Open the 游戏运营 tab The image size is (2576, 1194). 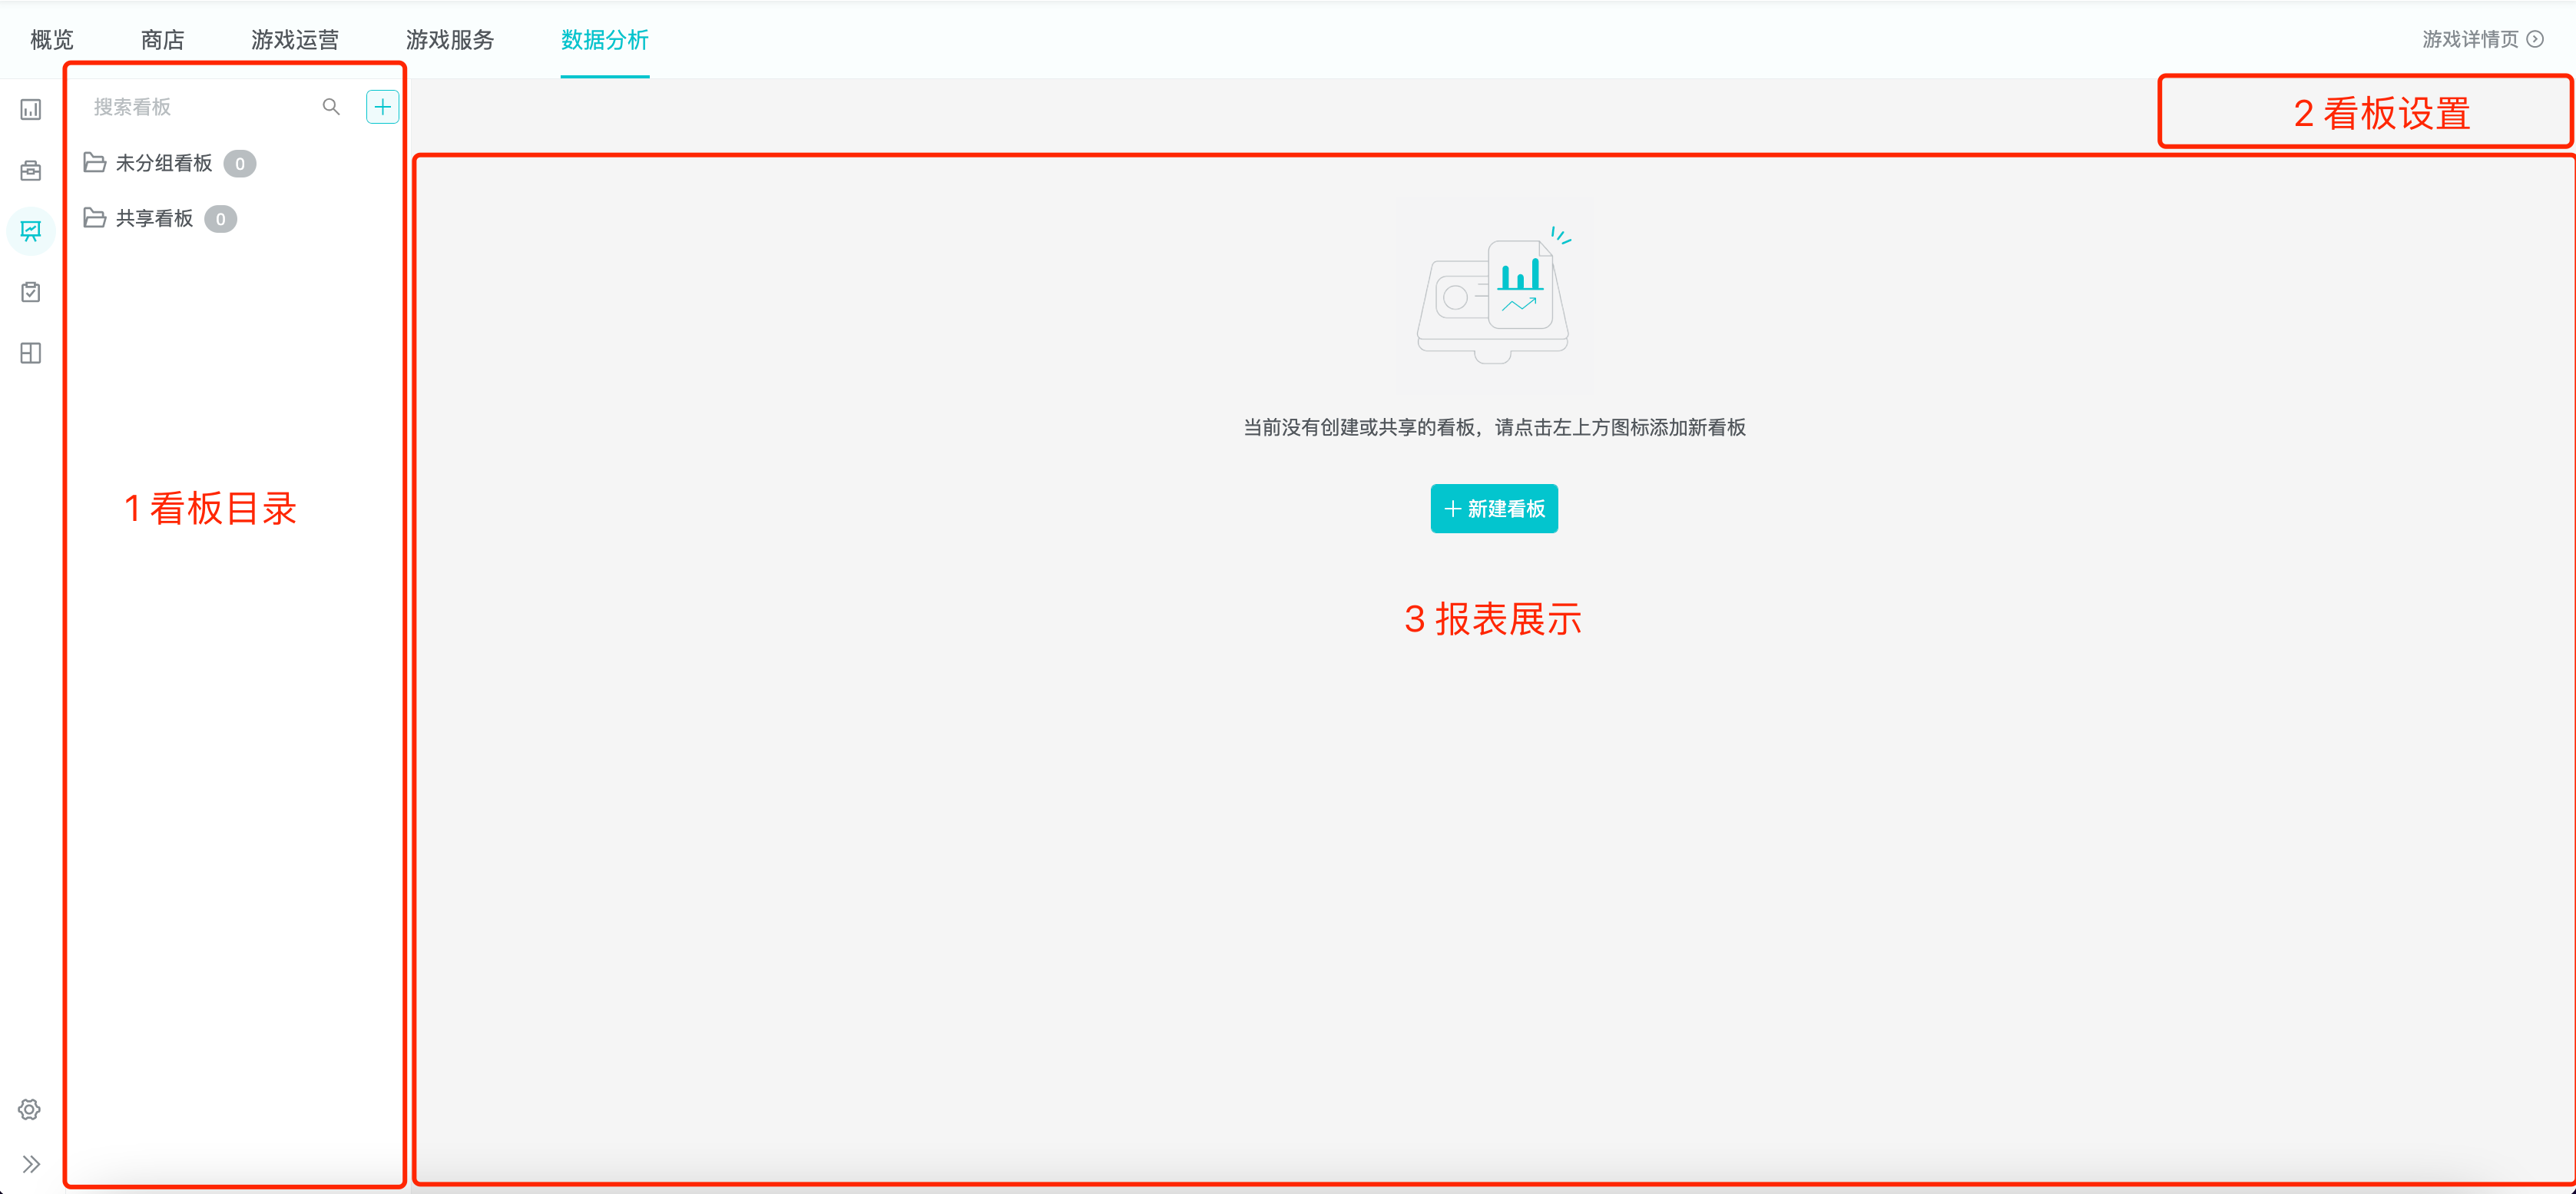pos(295,40)
